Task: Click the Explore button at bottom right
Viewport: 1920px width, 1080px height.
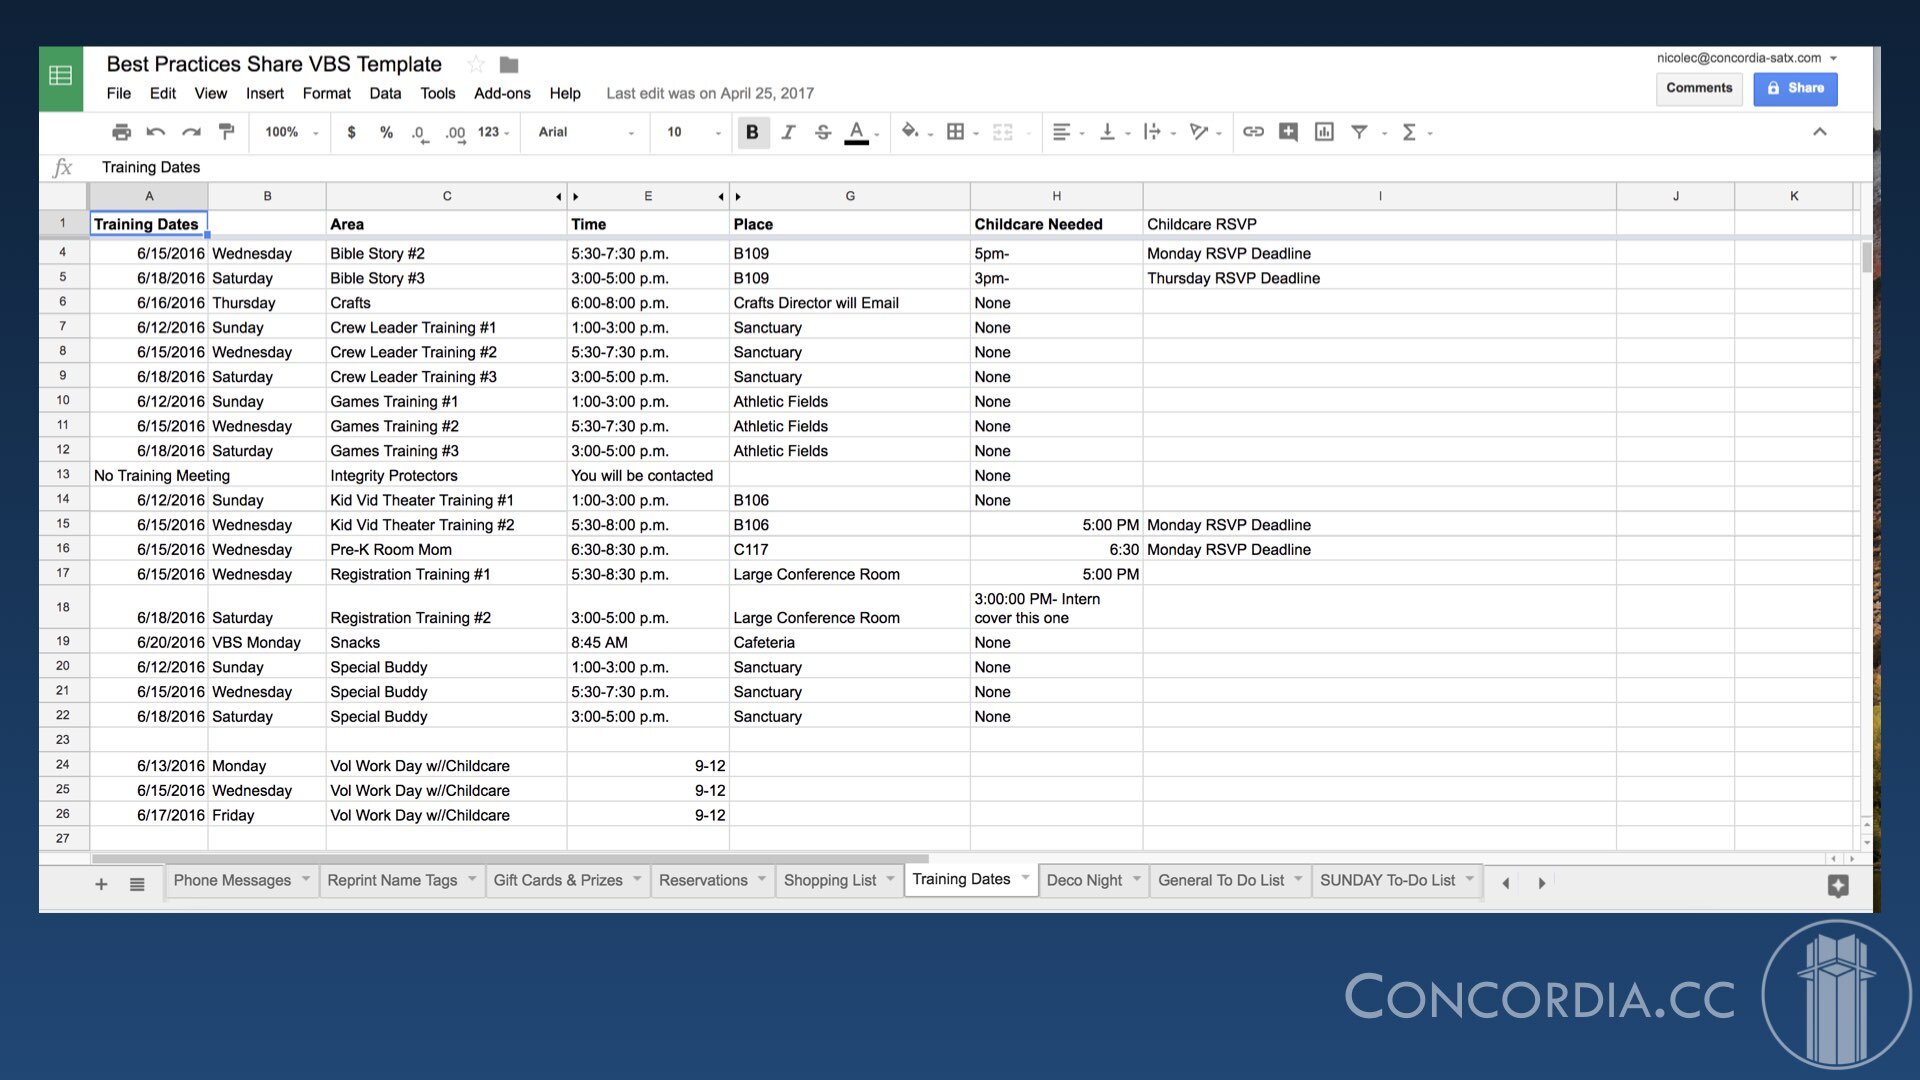Action: pos(1838,885)
